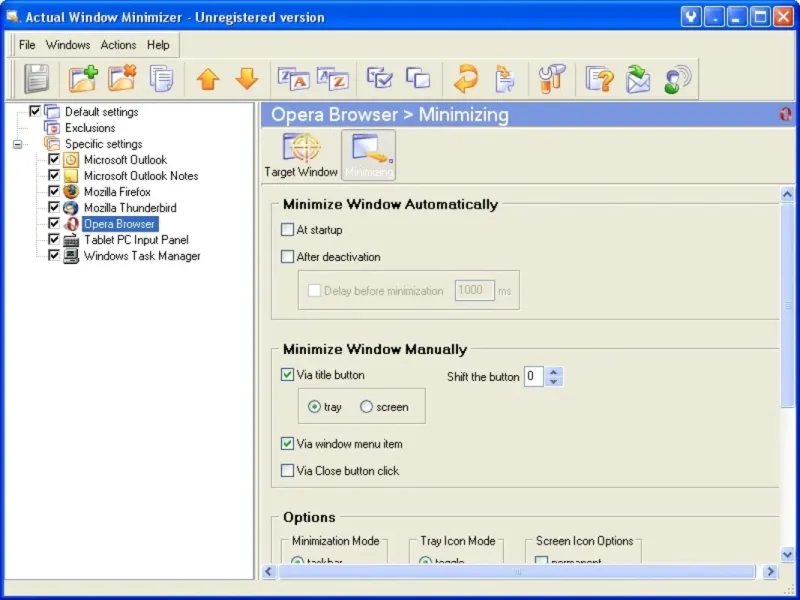The image size is (800, 600).
Task: Select Exclusions in the tree
Action: click(90, 128)
